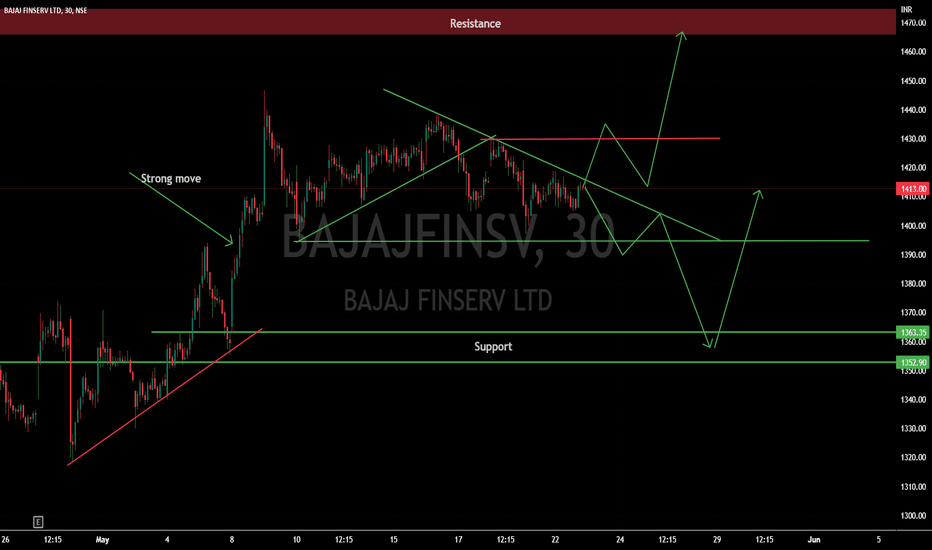Click the 1320.00 price axis value
Screen dimensions: 932x550
[x=914, y=458]
